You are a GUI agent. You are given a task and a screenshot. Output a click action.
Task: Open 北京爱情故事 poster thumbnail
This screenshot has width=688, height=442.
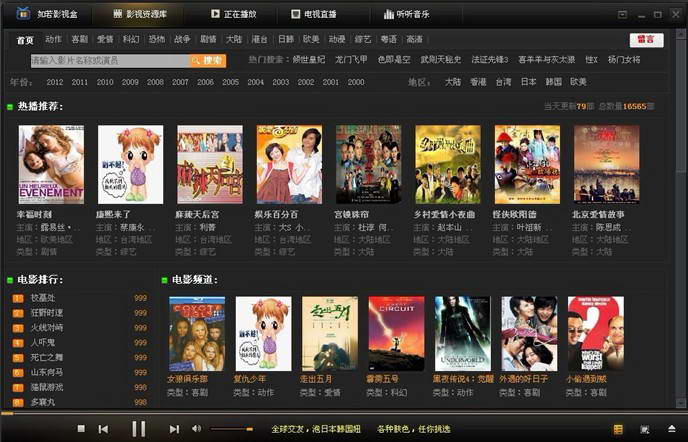pos(607,165)
